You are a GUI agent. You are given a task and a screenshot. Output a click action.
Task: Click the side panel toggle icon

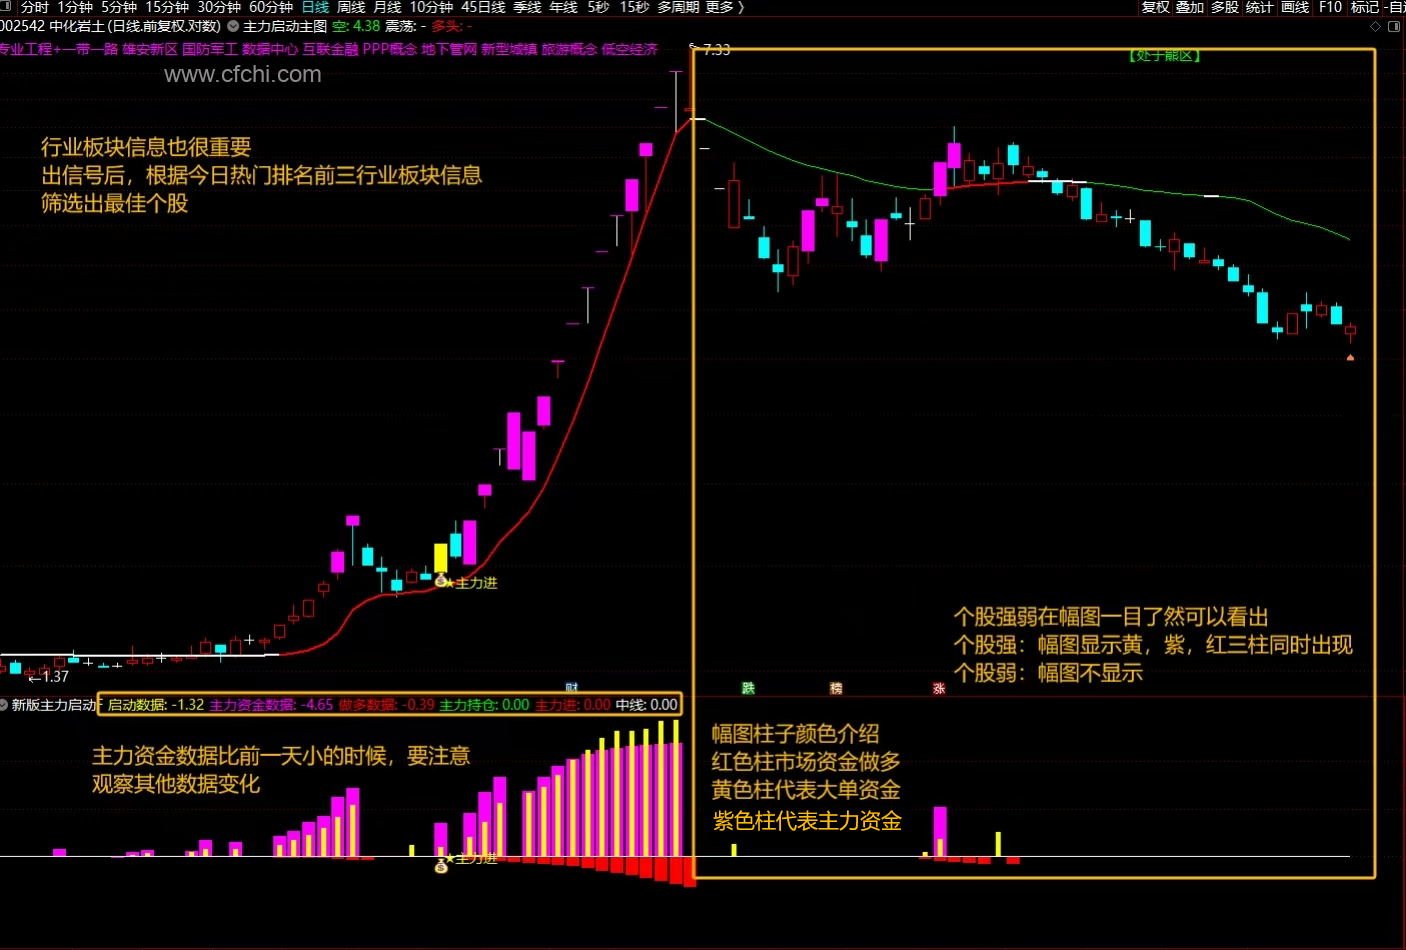[x=1394, y=26]
